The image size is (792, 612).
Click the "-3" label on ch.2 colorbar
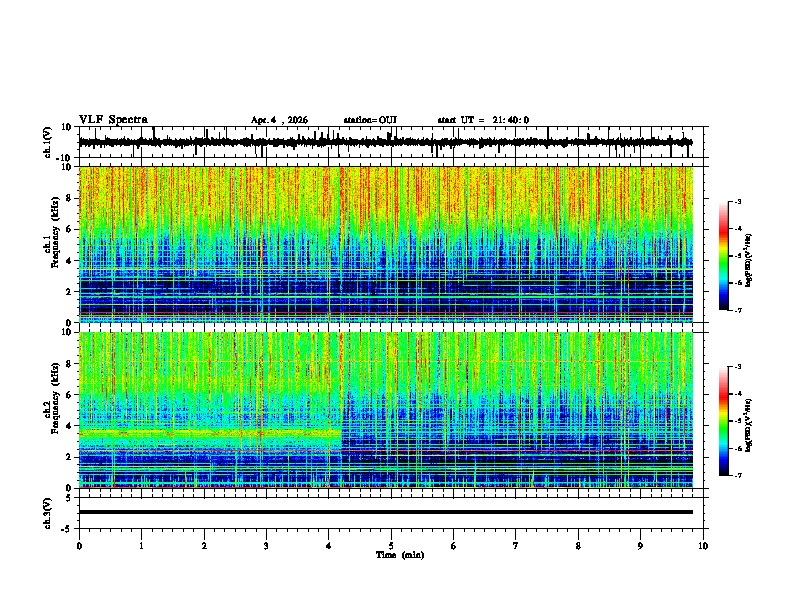(737, 367)
